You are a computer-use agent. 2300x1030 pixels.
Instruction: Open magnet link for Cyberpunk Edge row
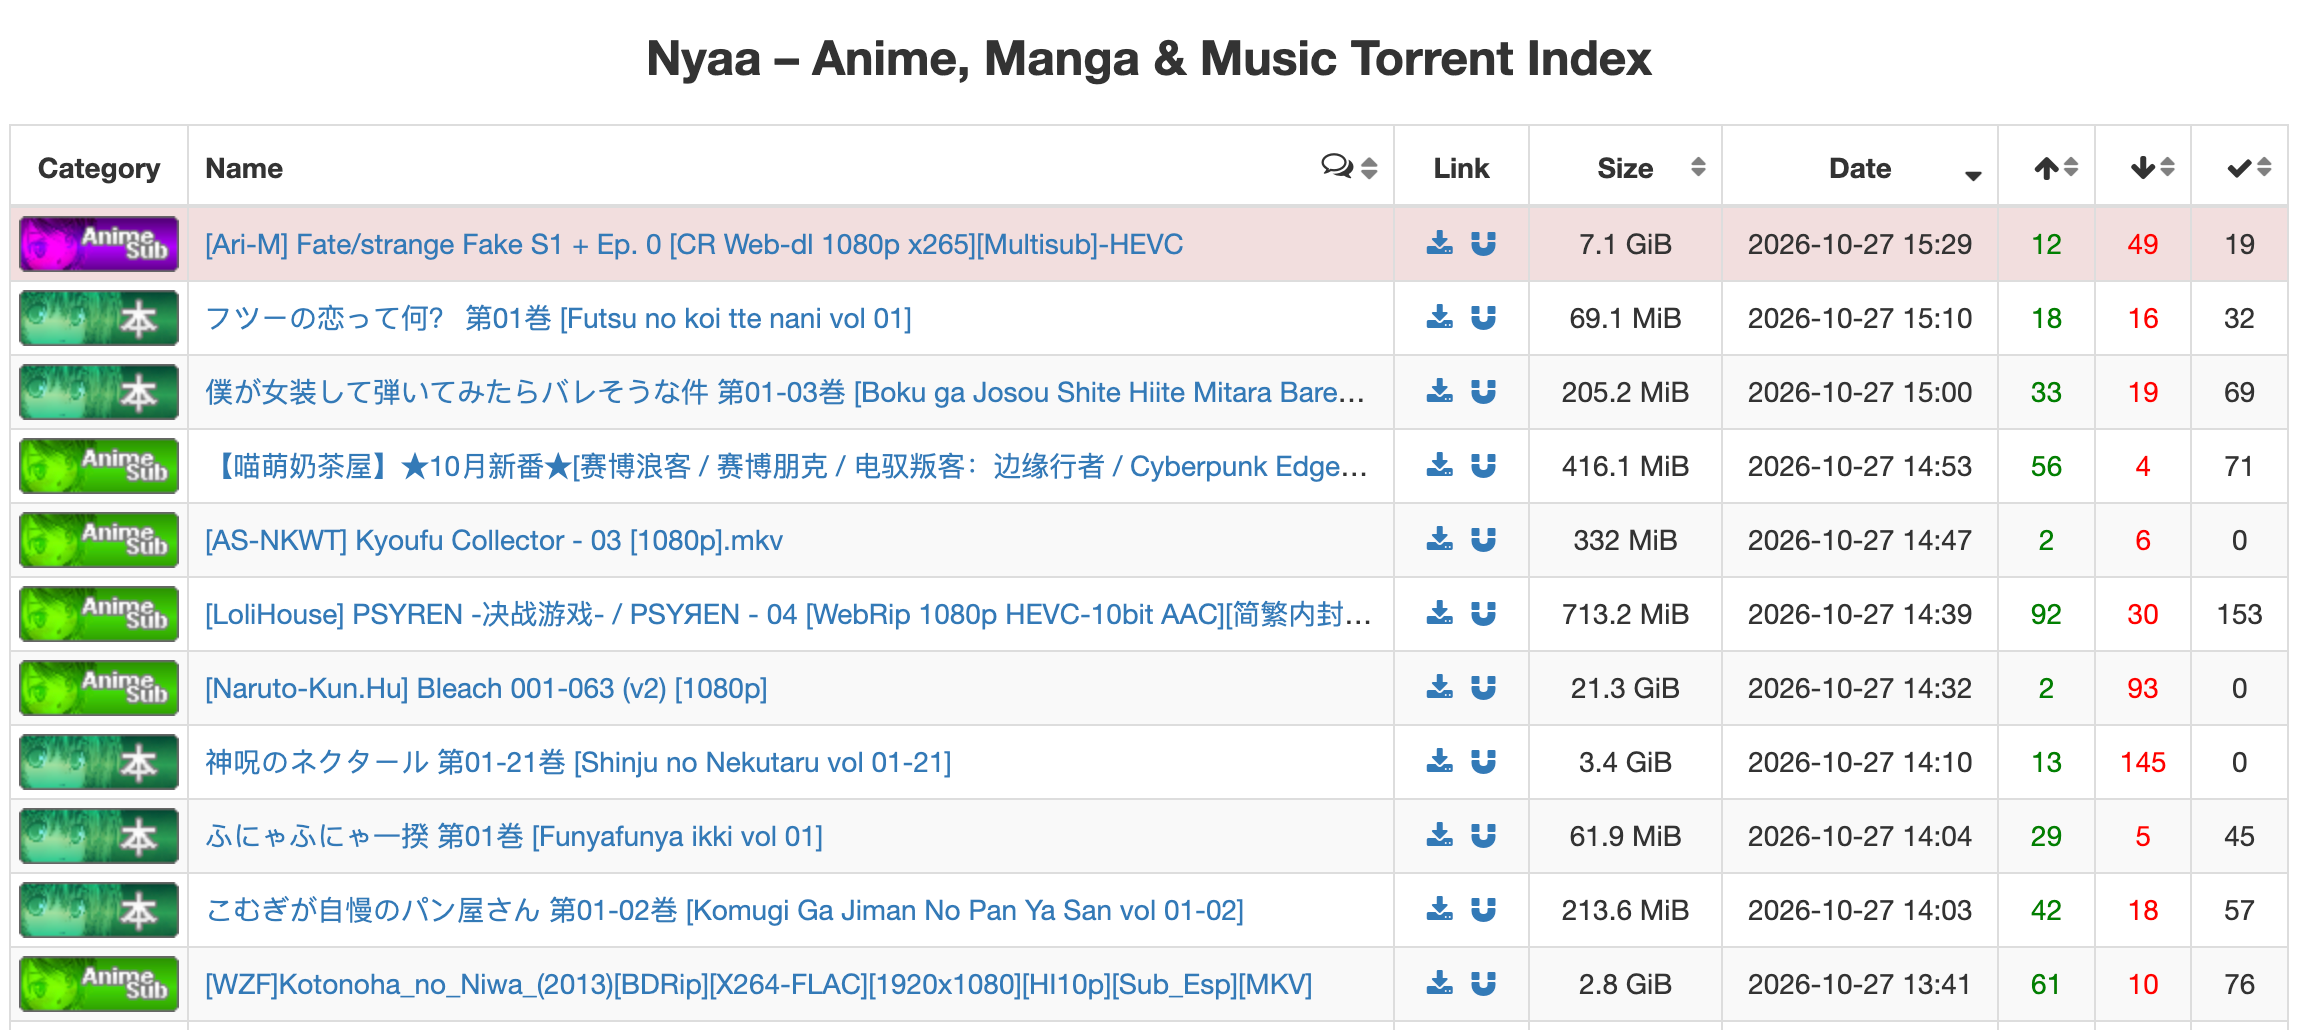[x=1483, y=466]
